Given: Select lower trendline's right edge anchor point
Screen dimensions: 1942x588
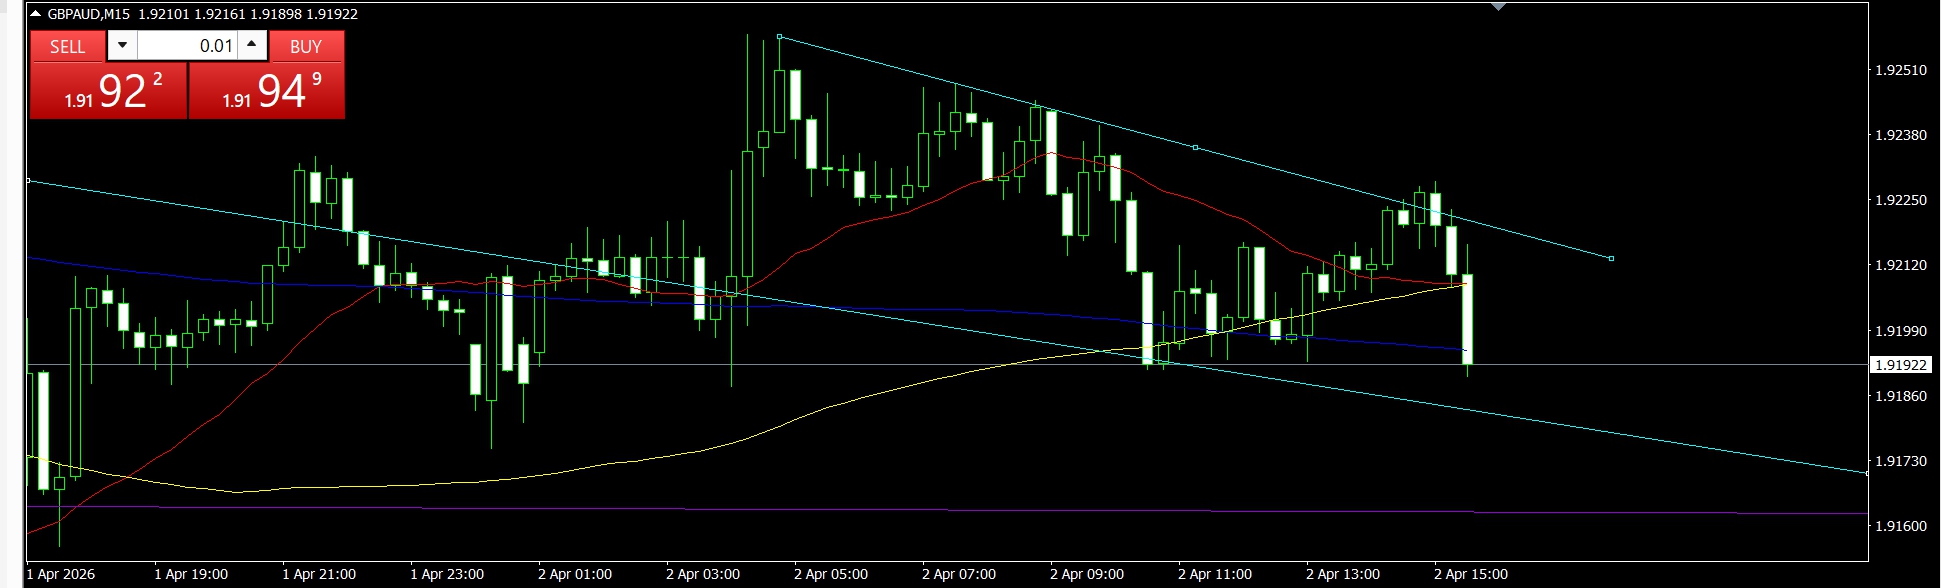Looking at the screenshot, I should (1866, 473).
